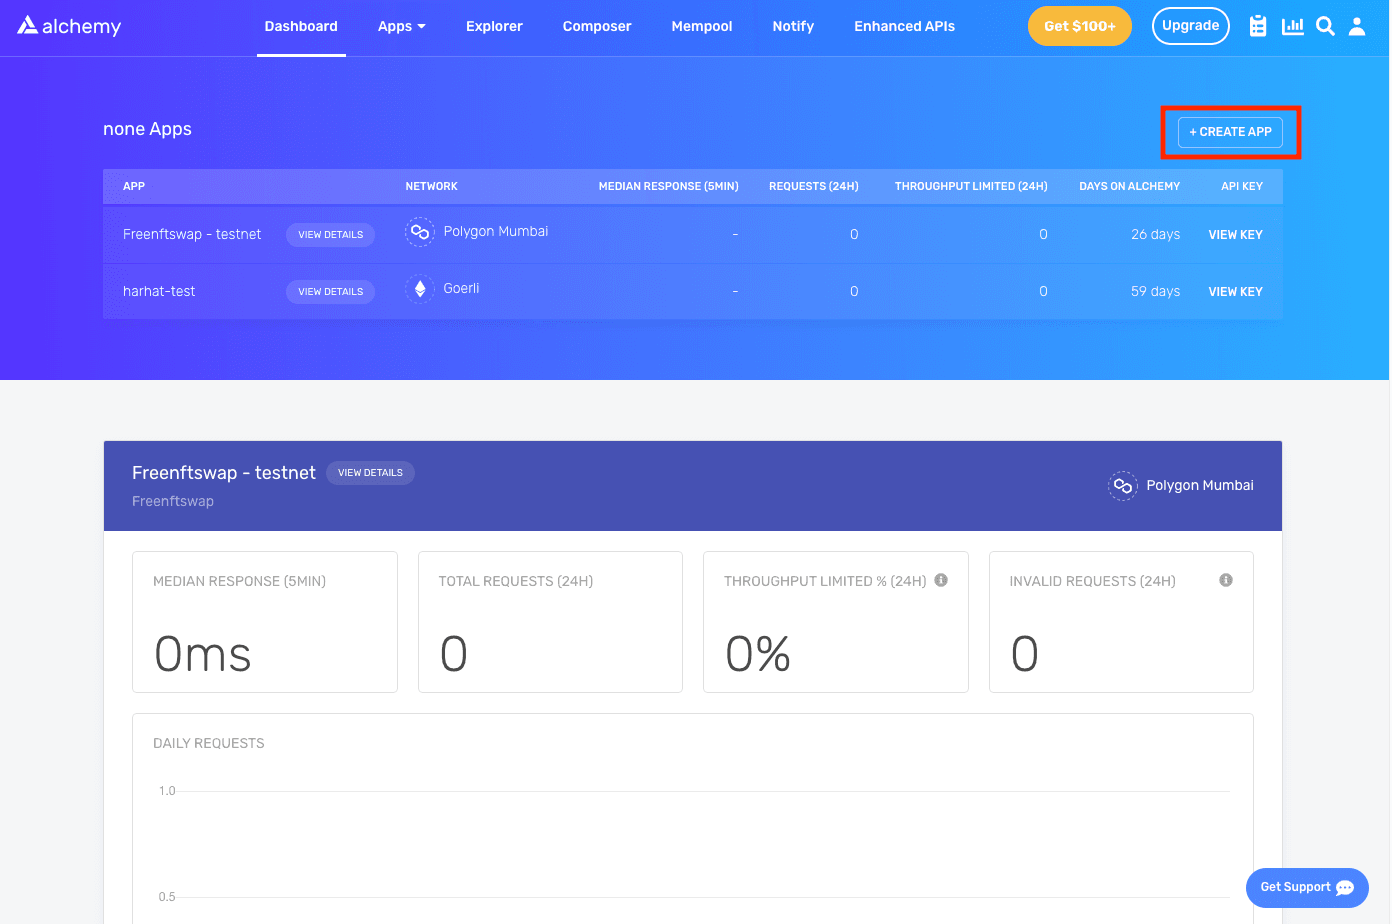This screenshot has width=1392, height=924.
Task: Click Ethereum icon in harhat-test row
Action: [420, 289]
